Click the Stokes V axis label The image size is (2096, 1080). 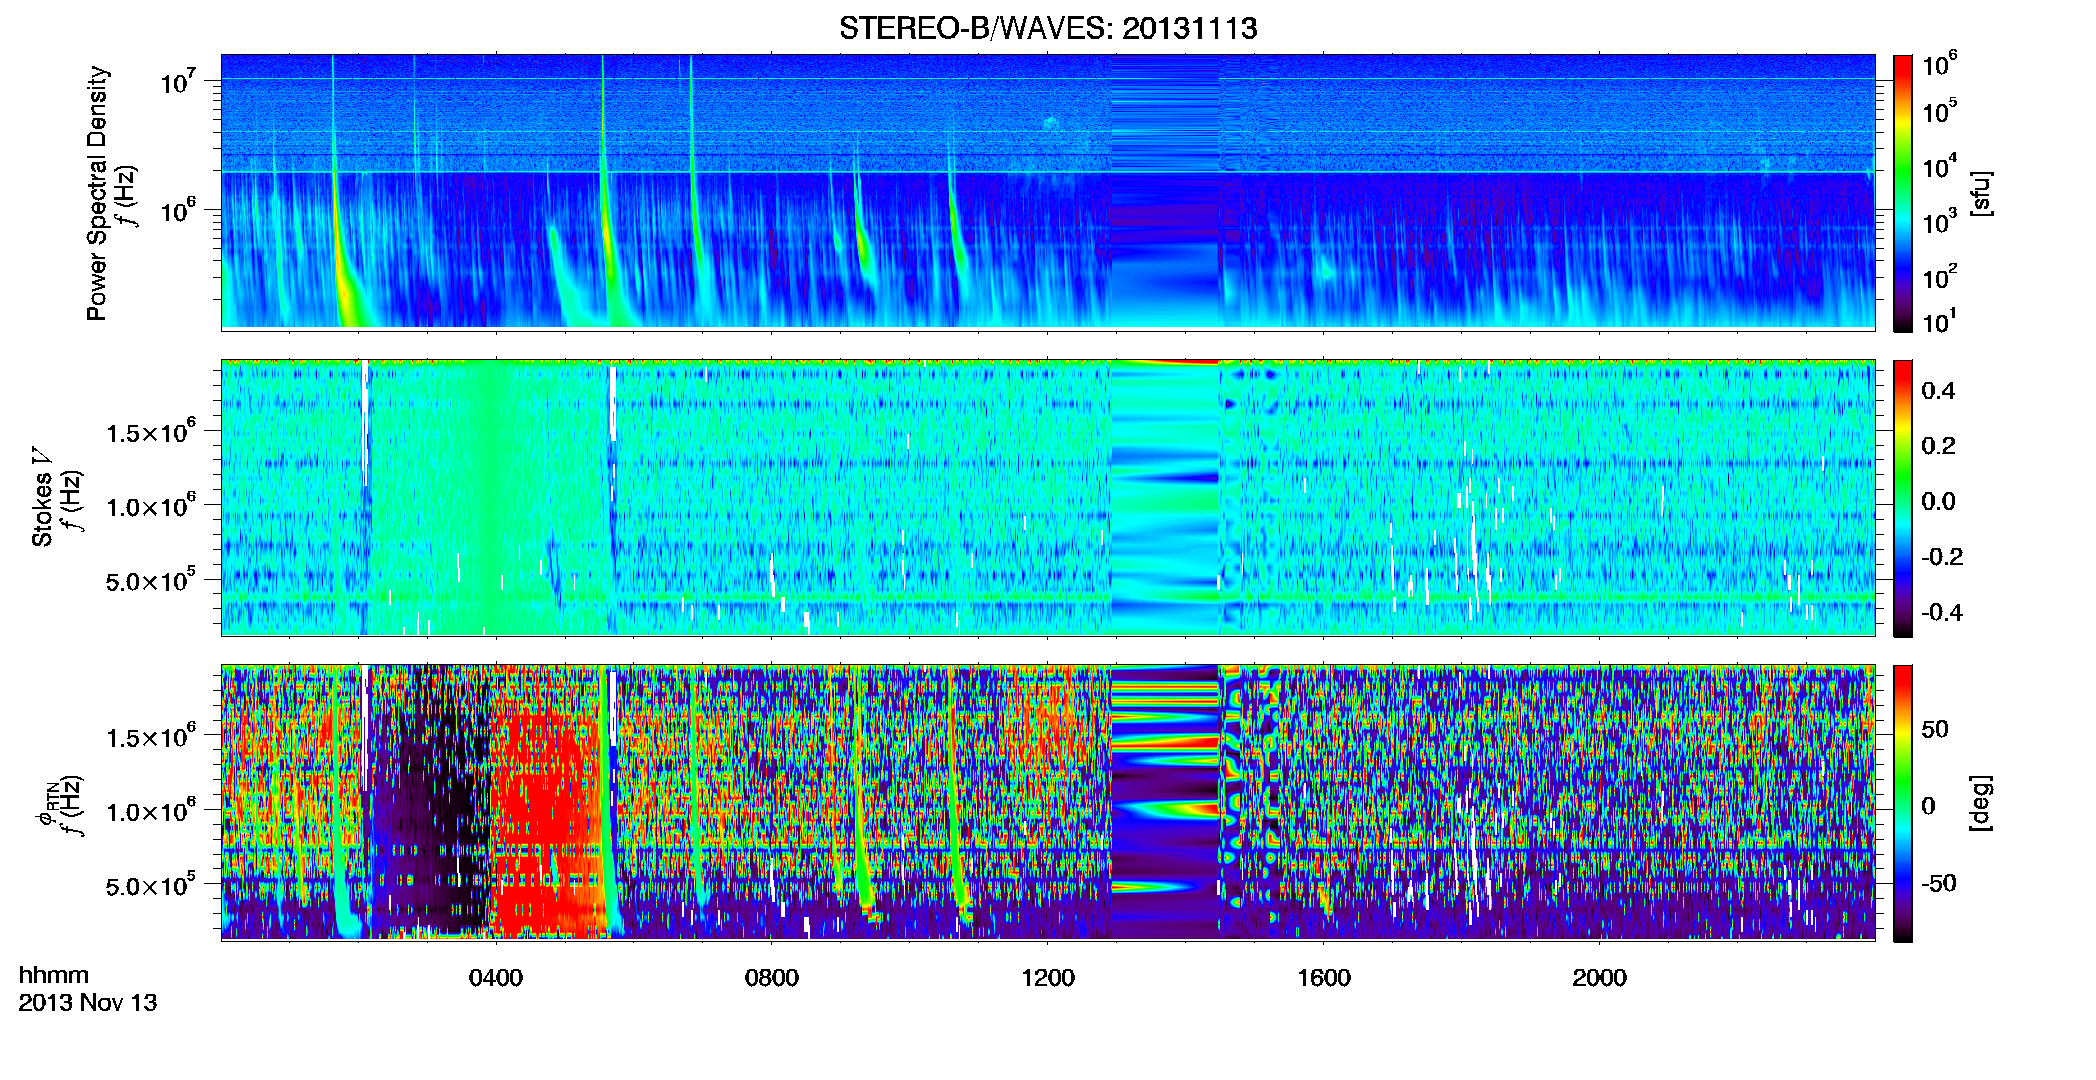click(42, 497)
